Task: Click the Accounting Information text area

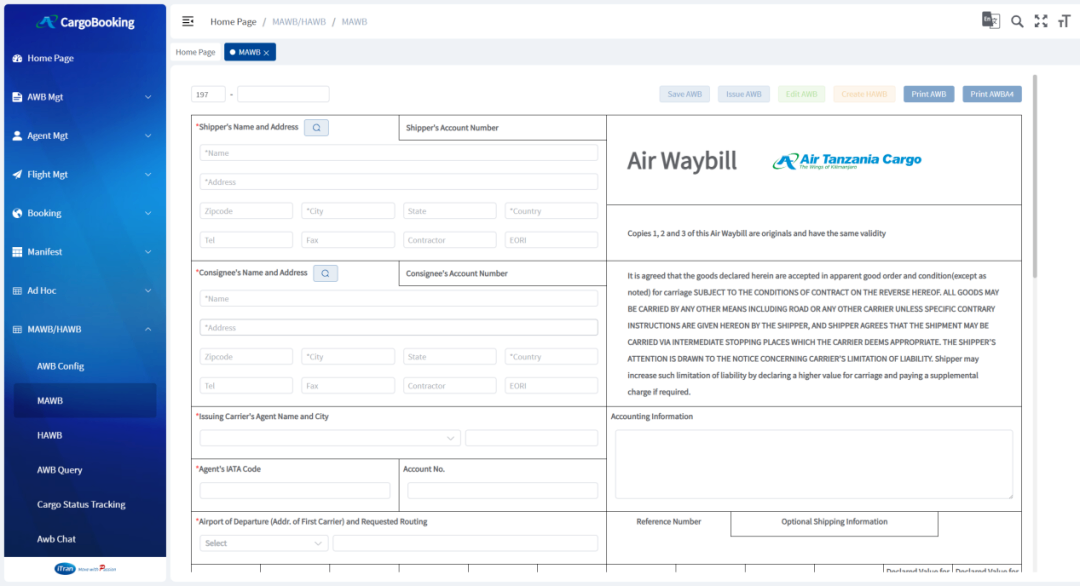Action: (x=814, y=464)
